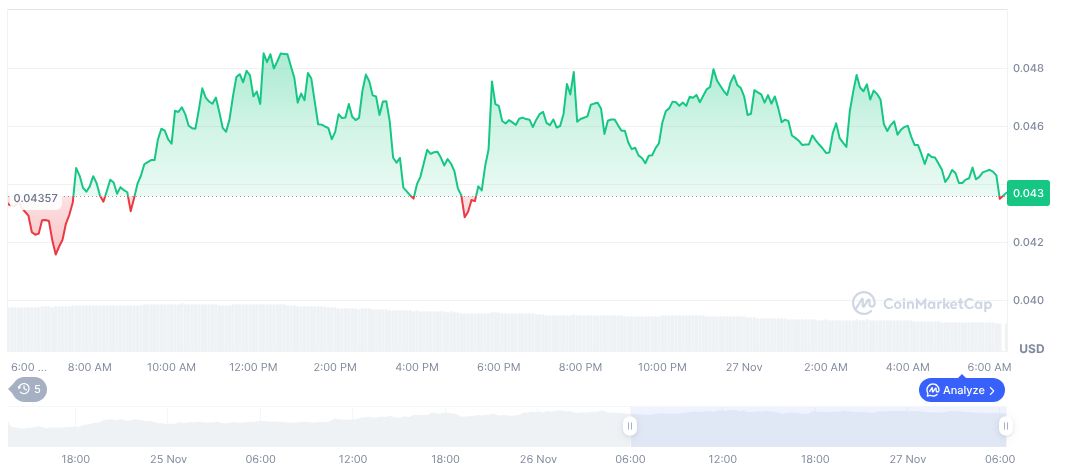Grab the left range selector handle
Image resolution: width=1072 pixels, height=470 pixels.
click(x=630, y=426)
